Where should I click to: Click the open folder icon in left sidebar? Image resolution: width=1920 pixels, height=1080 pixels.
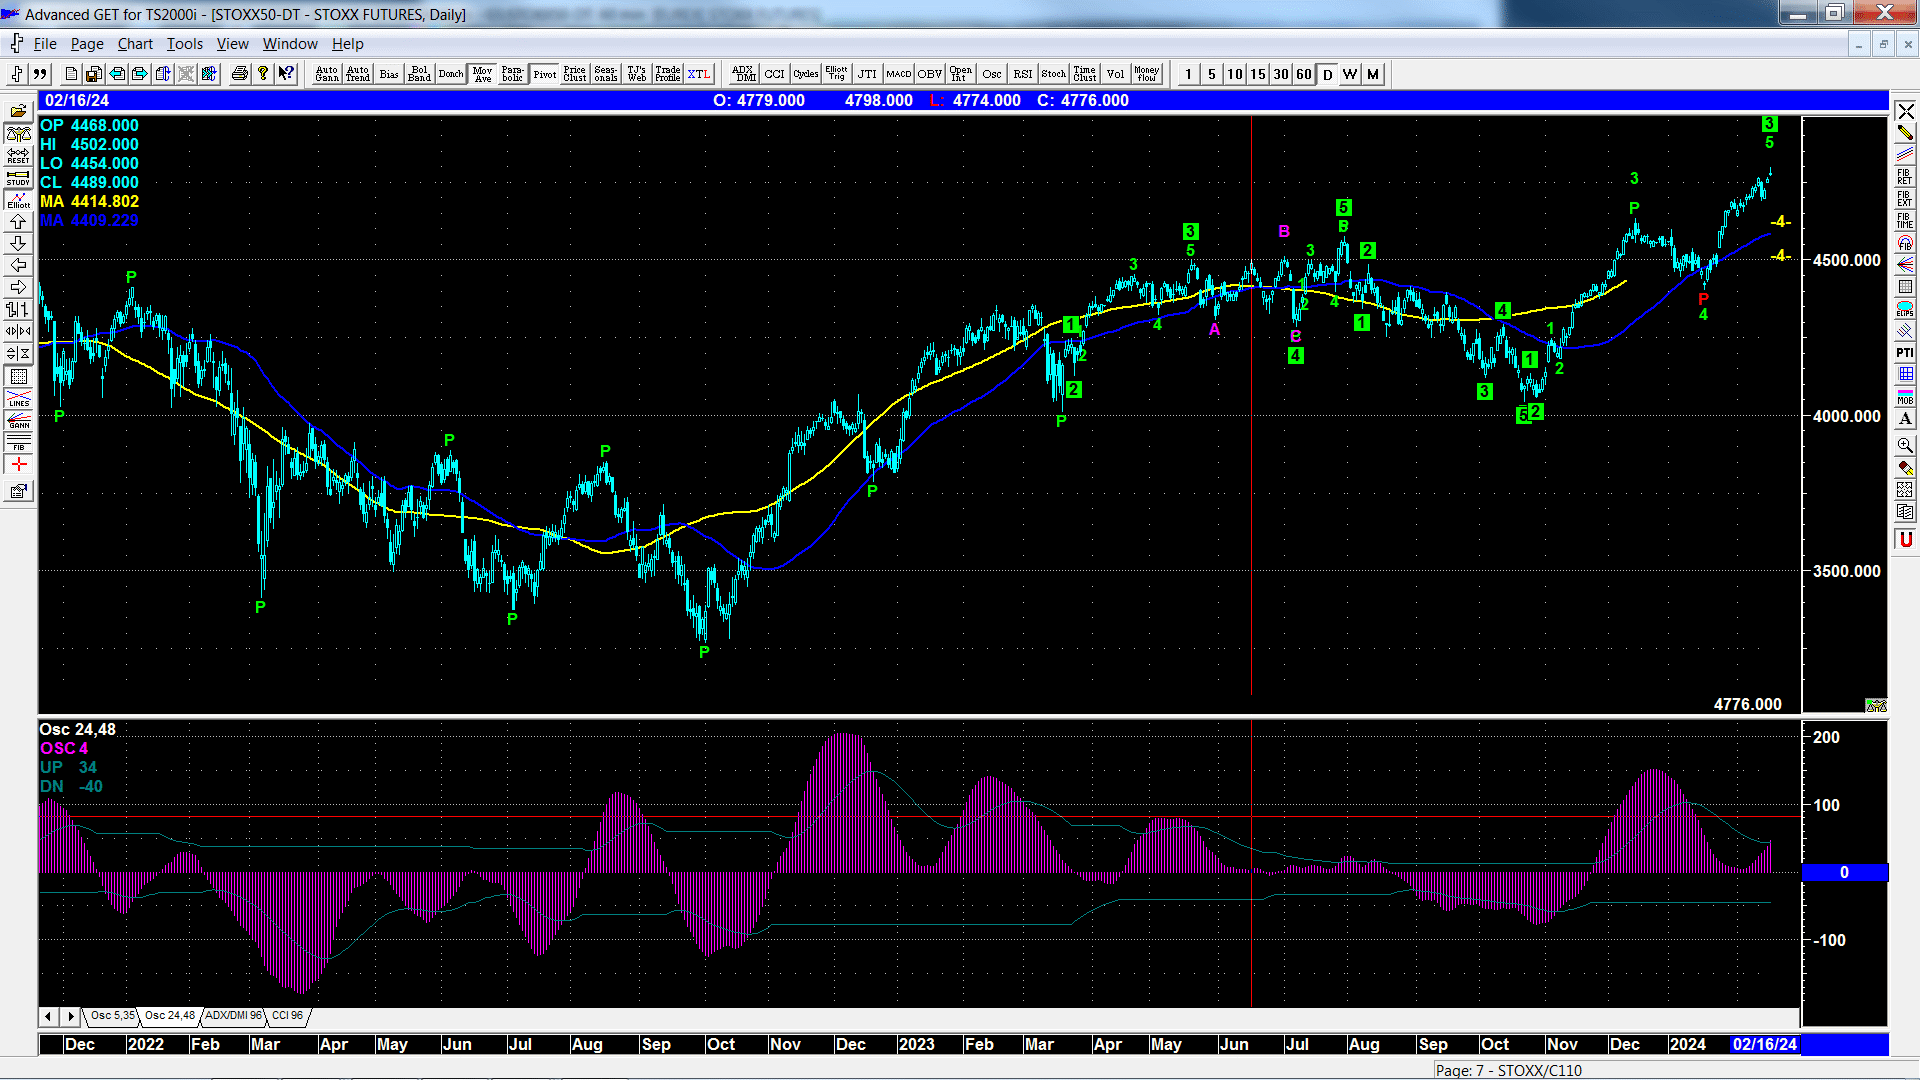18,112
